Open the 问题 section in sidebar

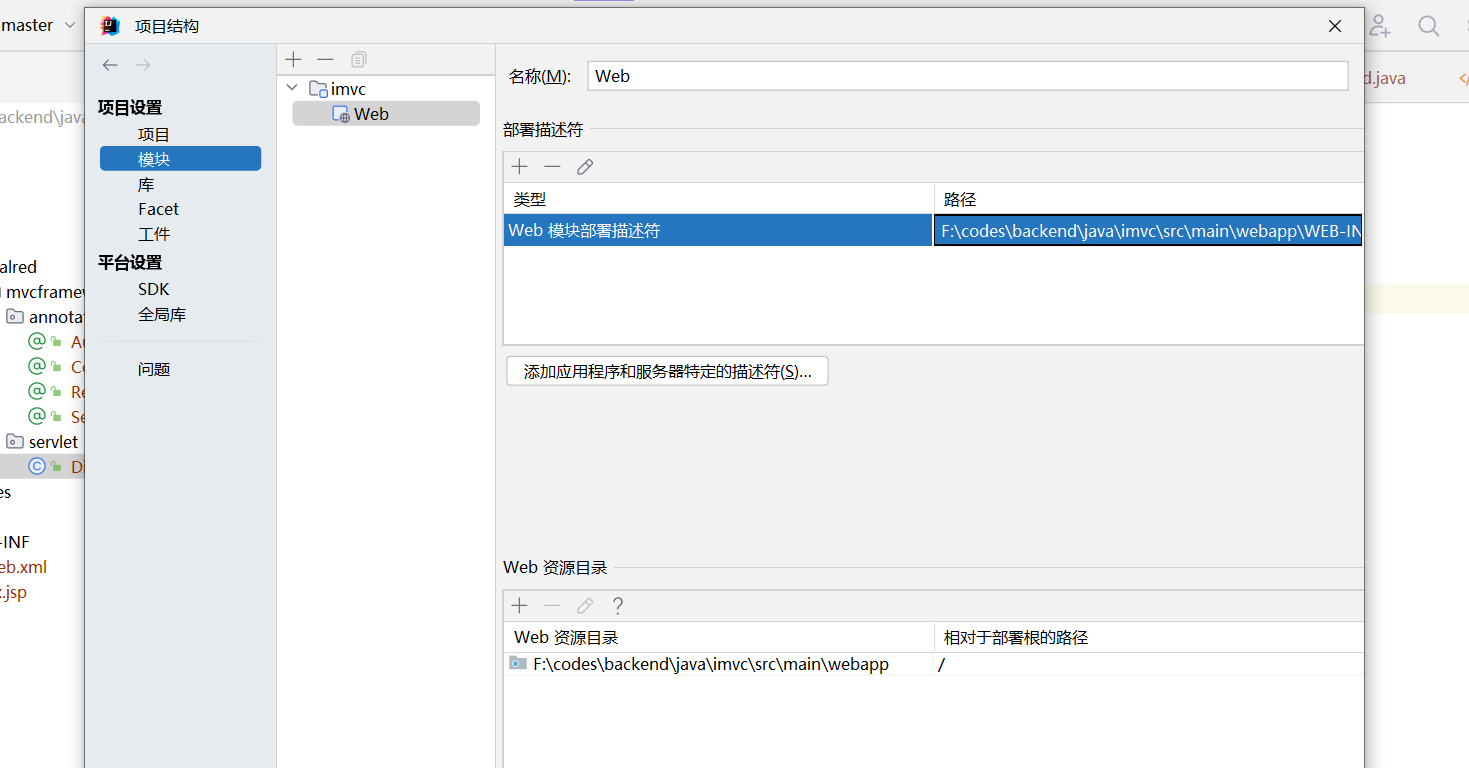154,369
